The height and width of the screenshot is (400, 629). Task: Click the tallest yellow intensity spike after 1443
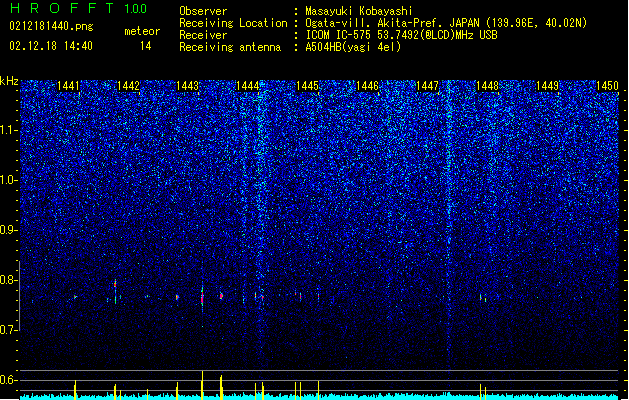tap(202, 385)
